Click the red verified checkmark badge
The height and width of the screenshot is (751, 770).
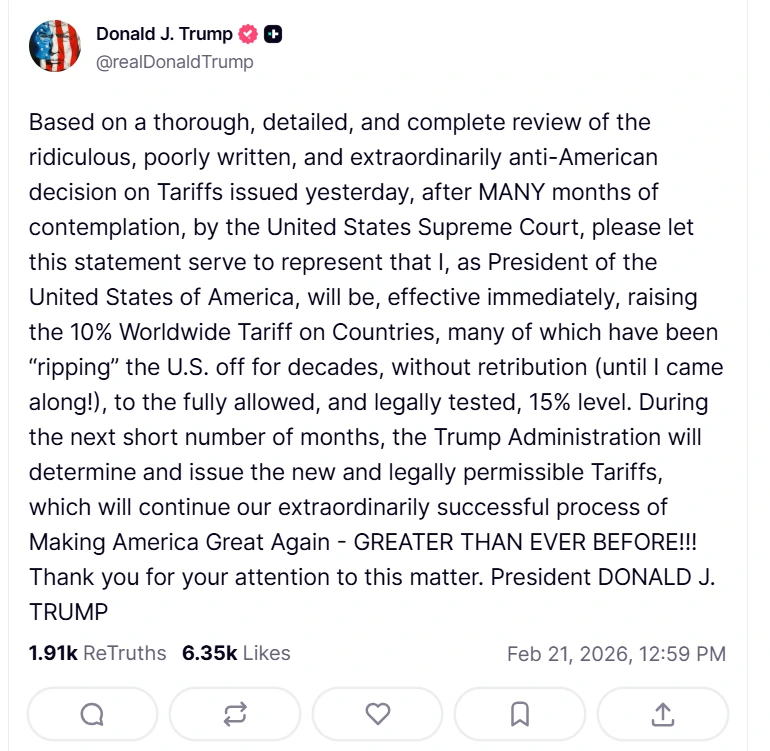(248, 34)
